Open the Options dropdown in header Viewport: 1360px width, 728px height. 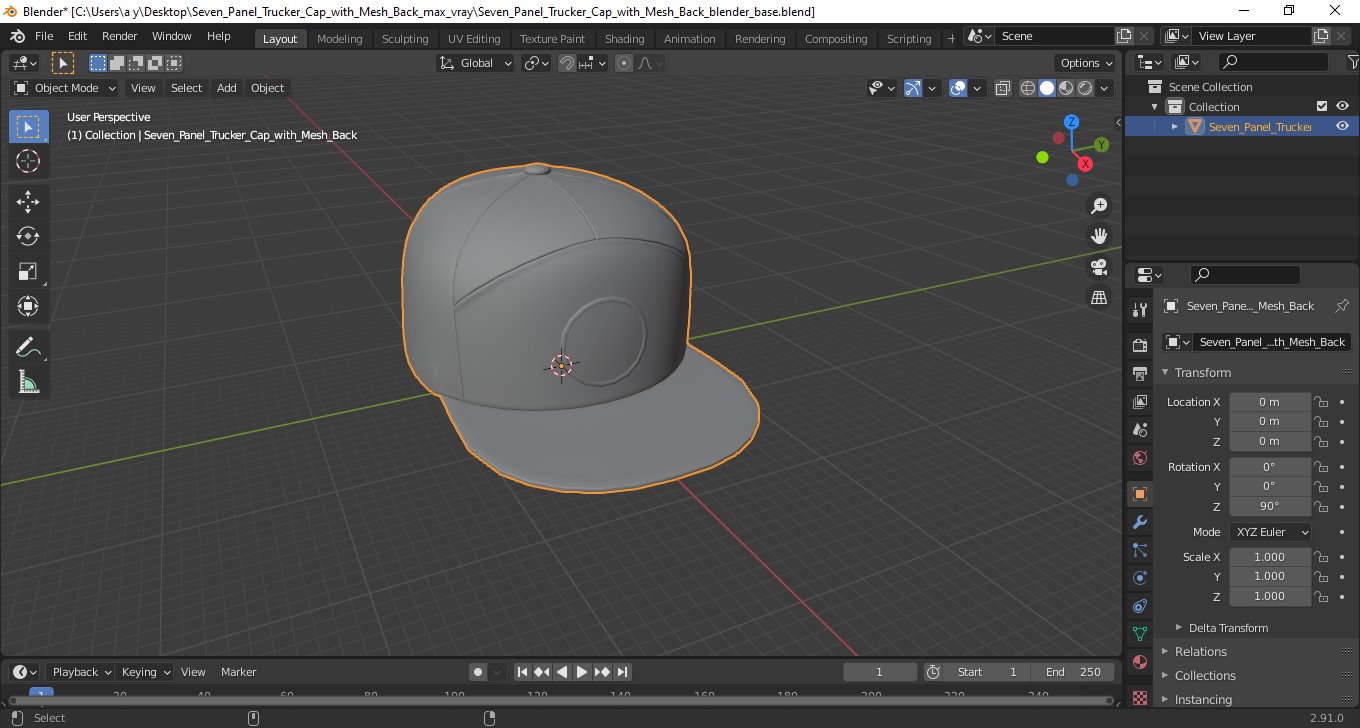tap(1088, 63)
